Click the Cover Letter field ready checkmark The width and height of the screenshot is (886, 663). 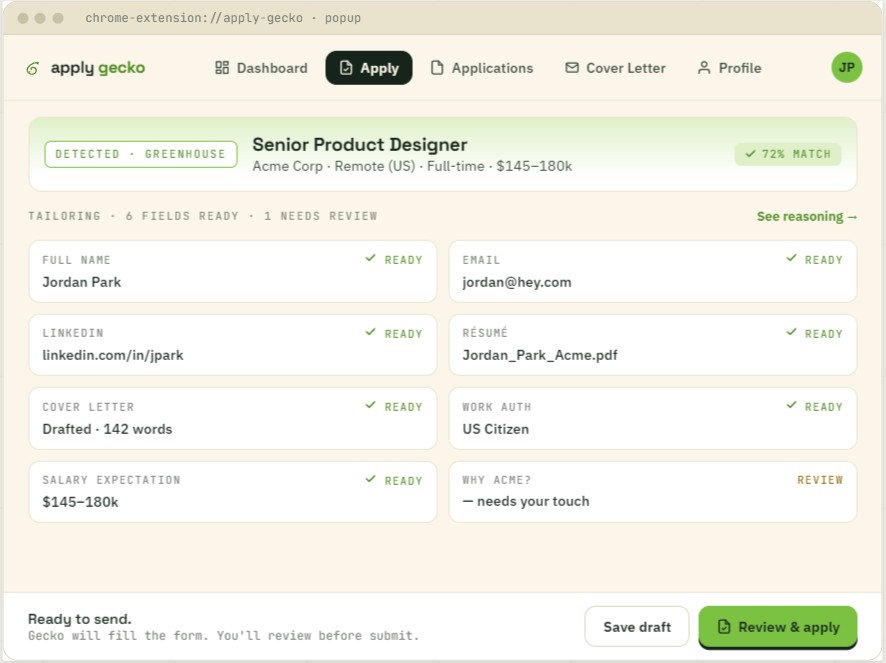tap(370, 405)
